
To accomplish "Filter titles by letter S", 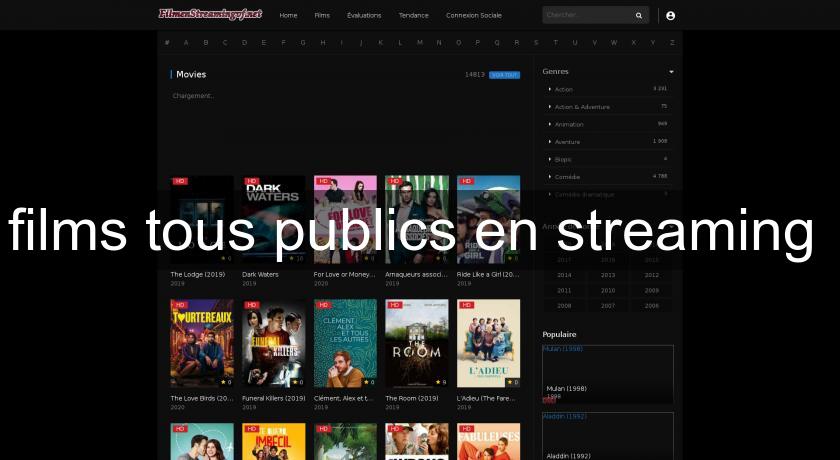I will 536,42.
